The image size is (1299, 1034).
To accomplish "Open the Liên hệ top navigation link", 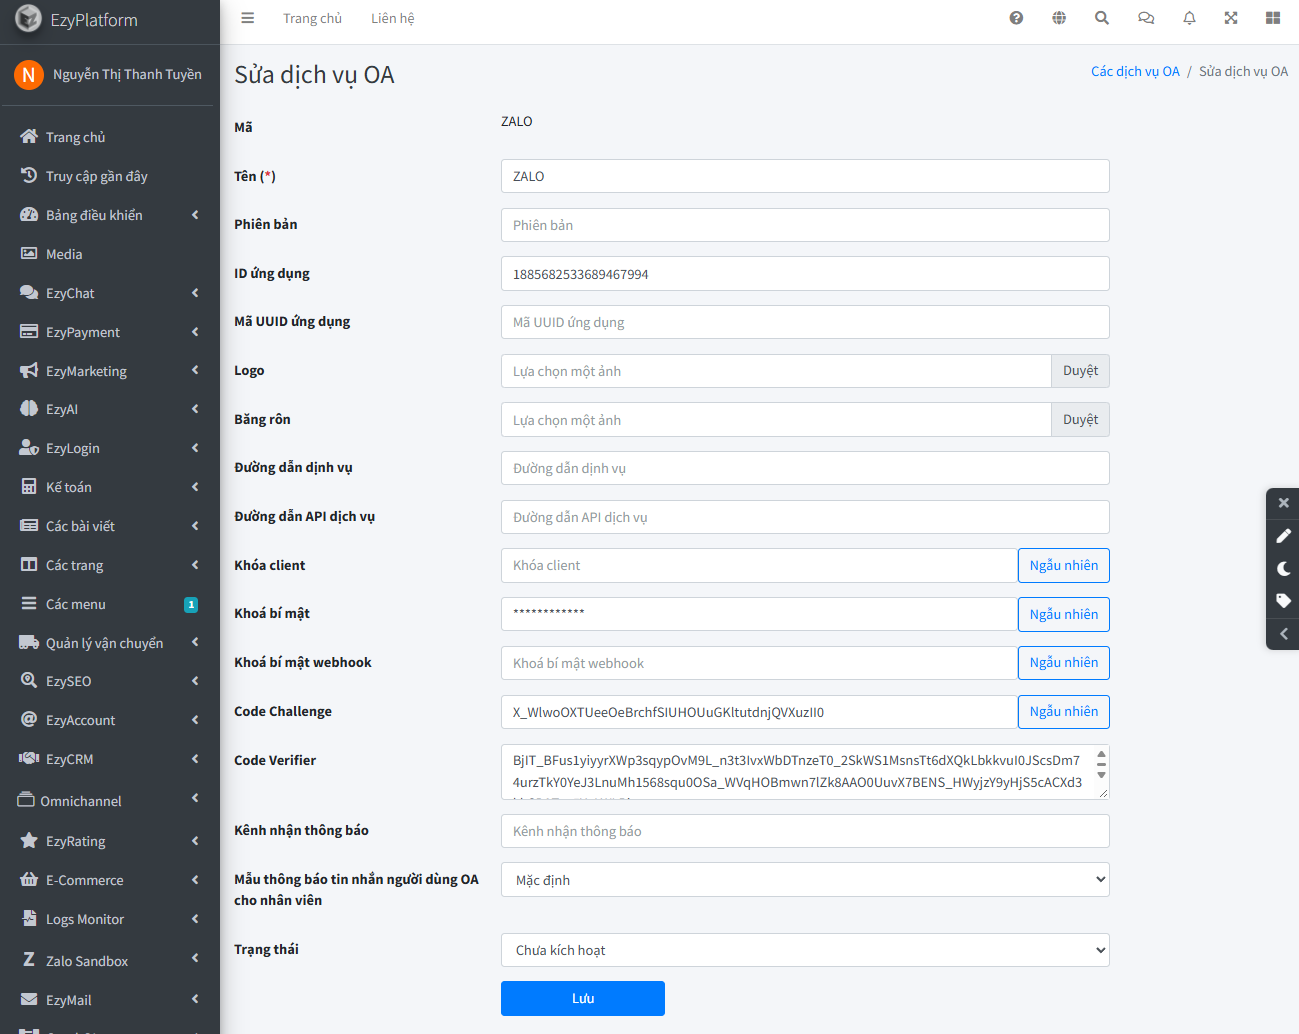I will click(393, 18).
